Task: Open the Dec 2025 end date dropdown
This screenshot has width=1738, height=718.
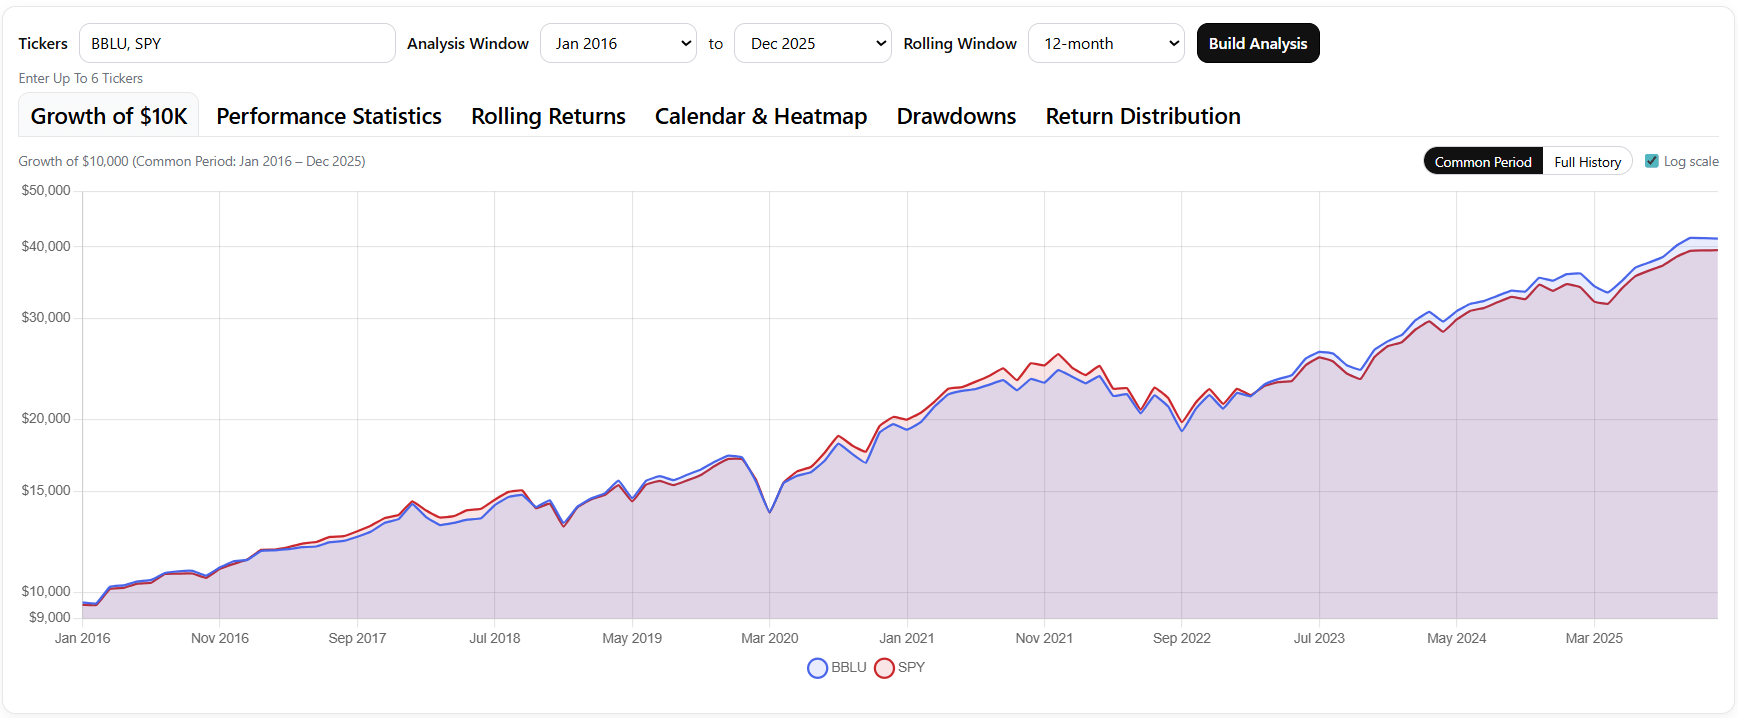Action: pyautogui.click(x=812, y=43)
